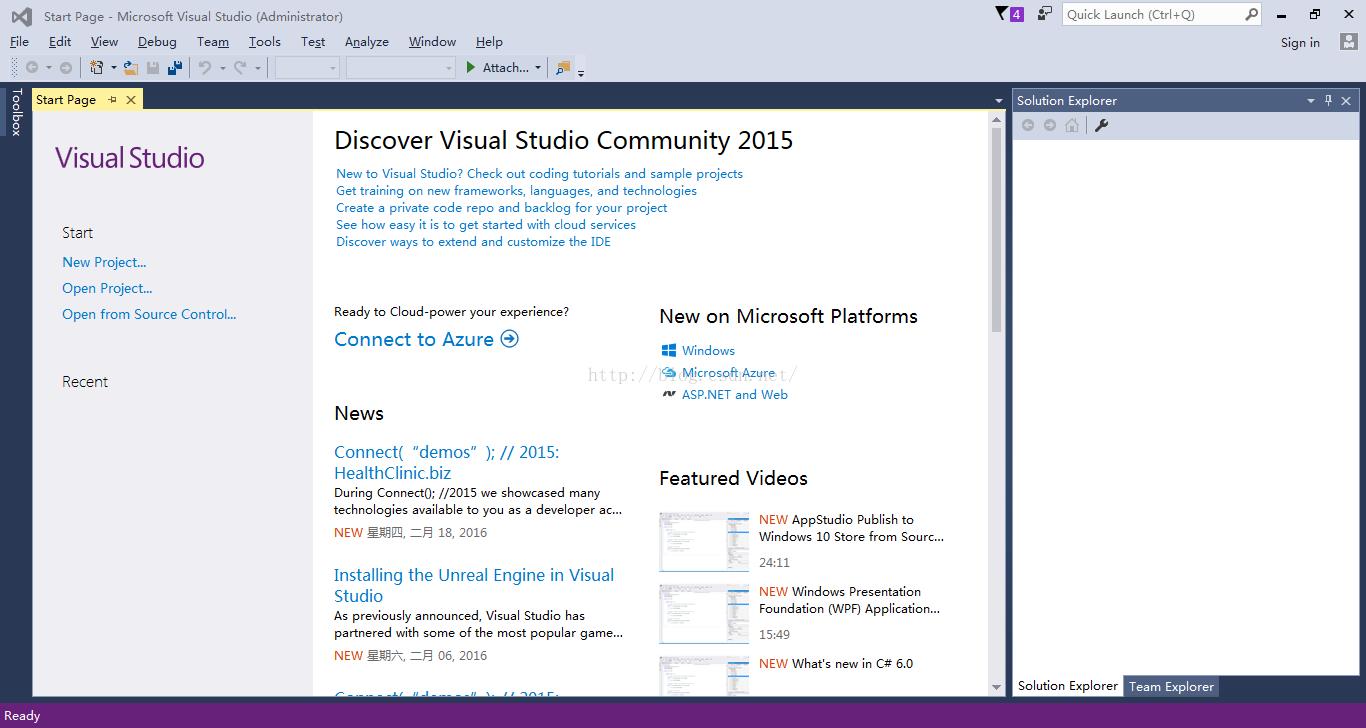Open the AppStudio Publish video thumbnail
The width and height of the screenshot is (1366, 728).
click(x=704, y=542)
